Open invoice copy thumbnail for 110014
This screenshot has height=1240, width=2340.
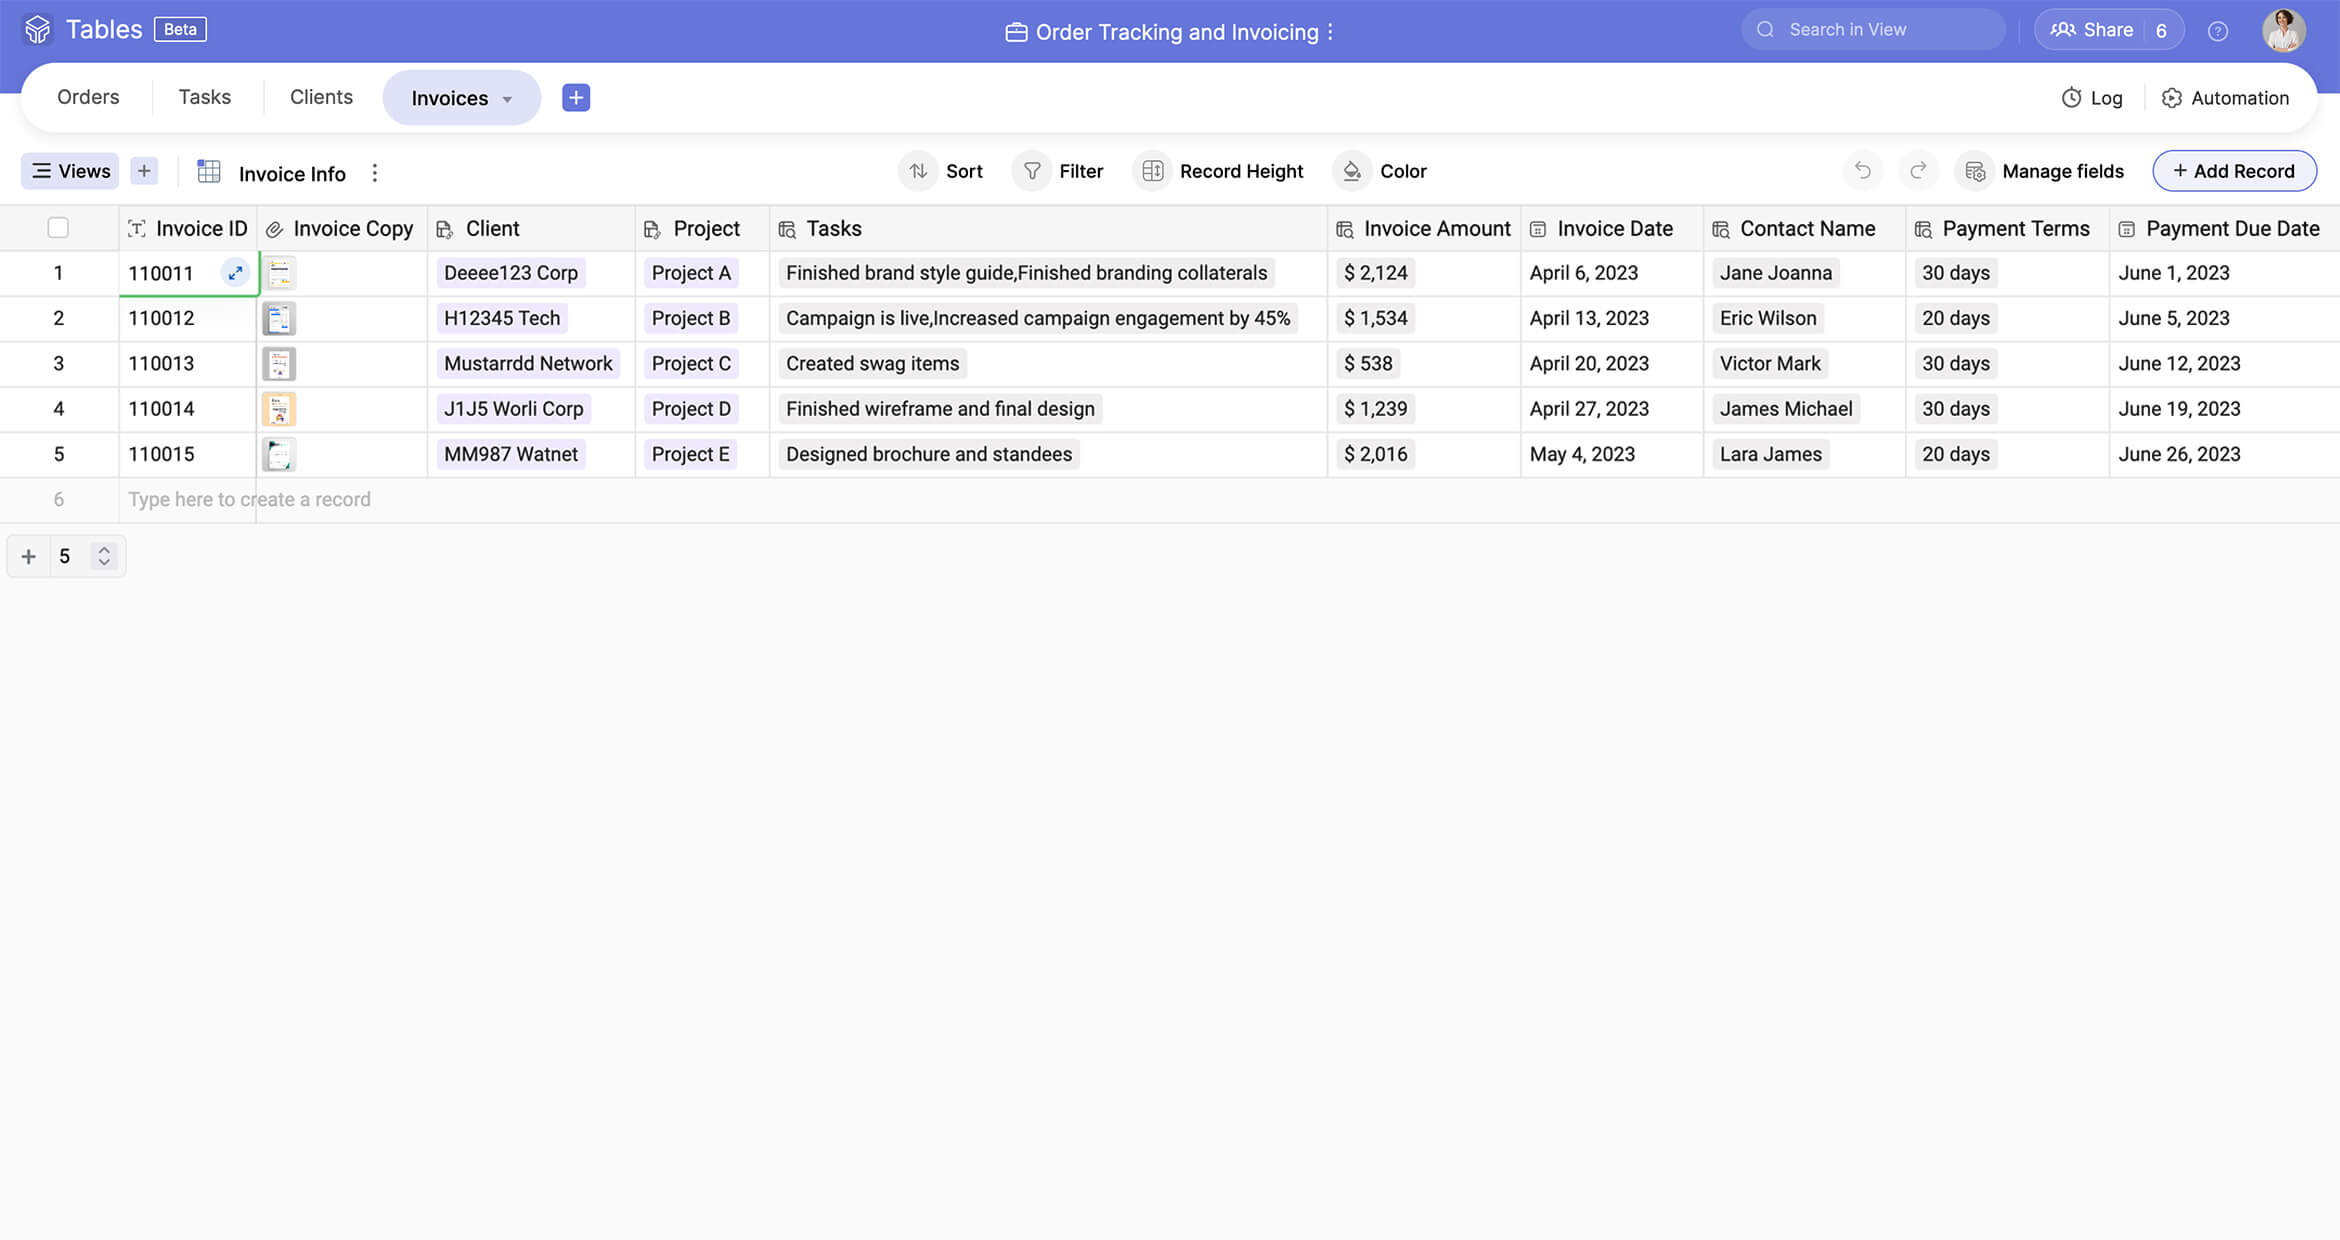[x=279, y=409]
